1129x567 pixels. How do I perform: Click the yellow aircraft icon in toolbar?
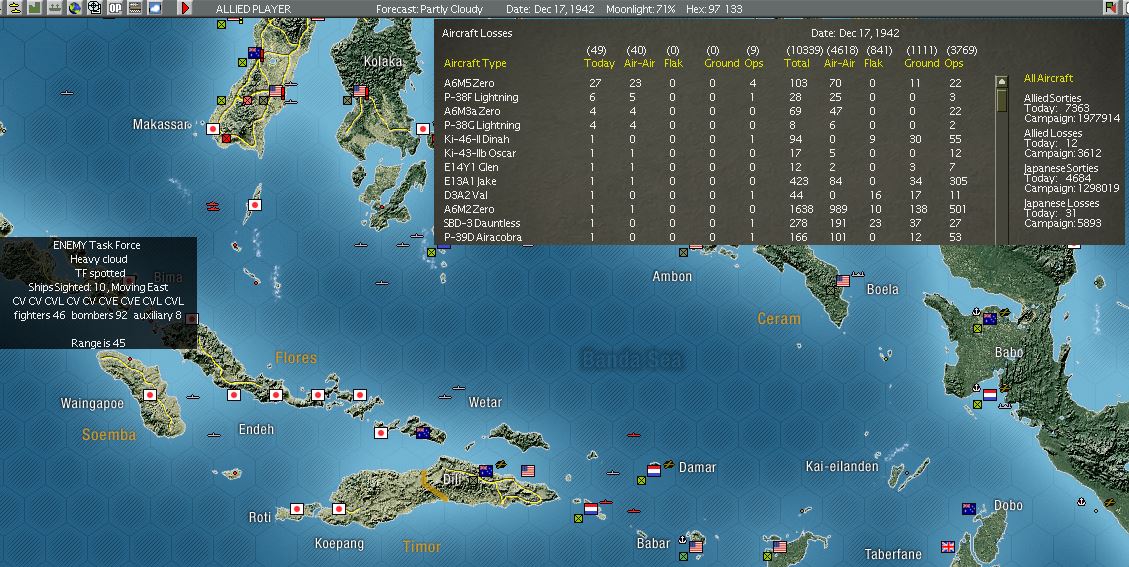pyautogui.click(x=13, y=8)
